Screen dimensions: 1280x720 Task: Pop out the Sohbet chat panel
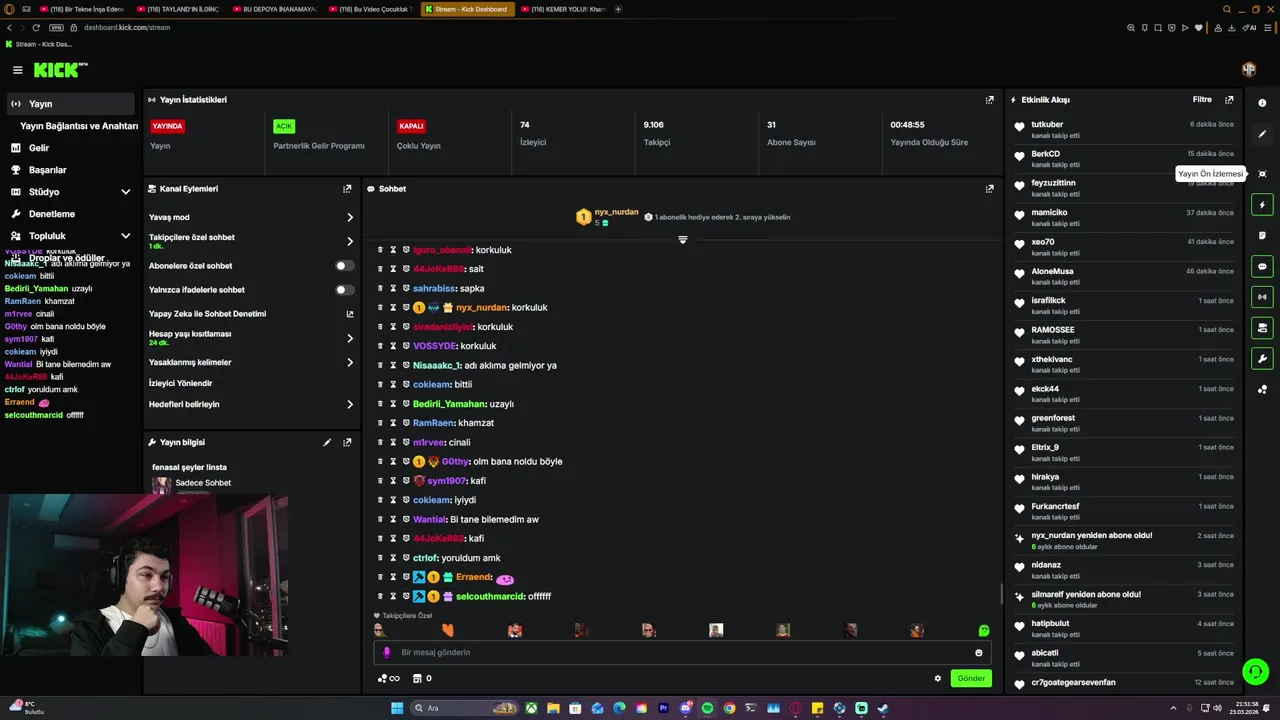coord(990,189)
